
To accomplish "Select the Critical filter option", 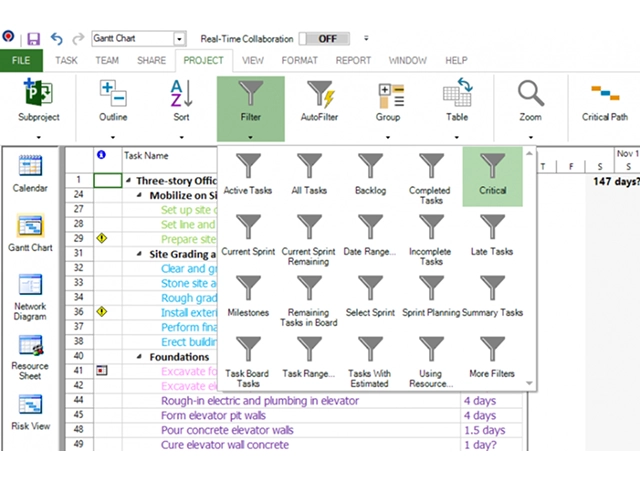I will tap(492, 176).
